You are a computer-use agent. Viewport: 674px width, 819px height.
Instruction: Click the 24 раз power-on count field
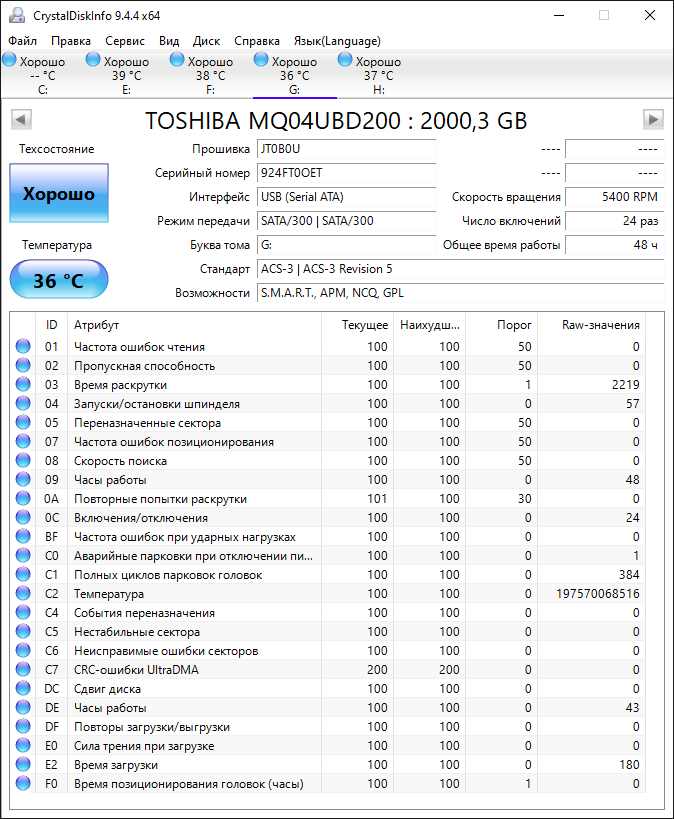tap(614, 221)
